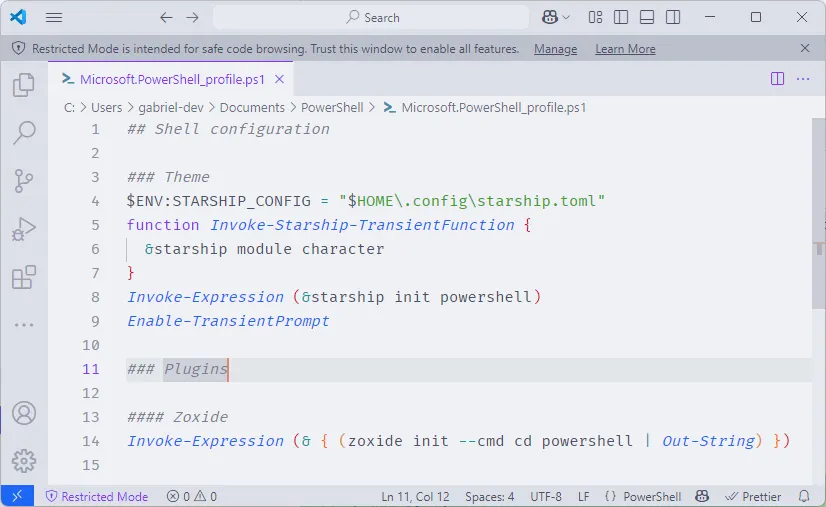The width and height of the screenshot is (826, 507).
Task: Go back with the left arrow
Action: 166,17
